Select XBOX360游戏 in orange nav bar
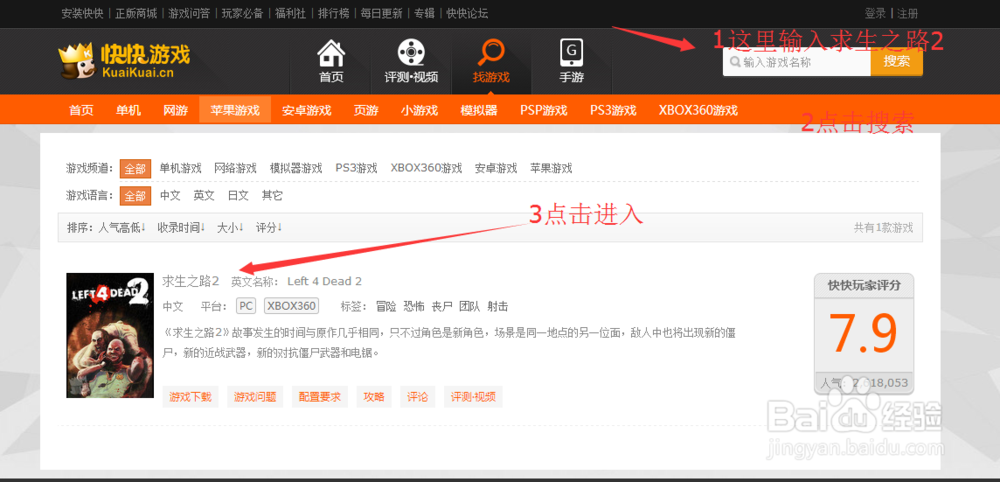 [698, 110]
